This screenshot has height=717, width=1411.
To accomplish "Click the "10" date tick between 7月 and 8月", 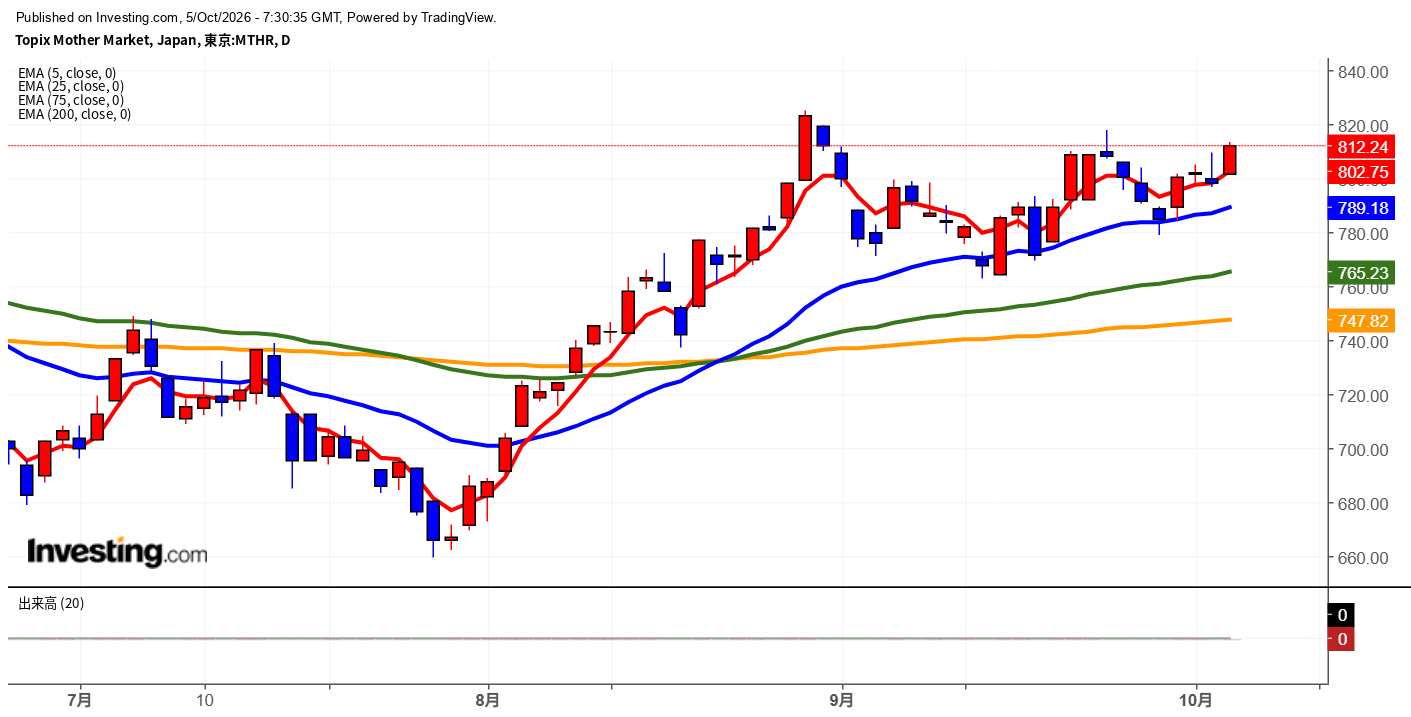I will coord(204,700).
